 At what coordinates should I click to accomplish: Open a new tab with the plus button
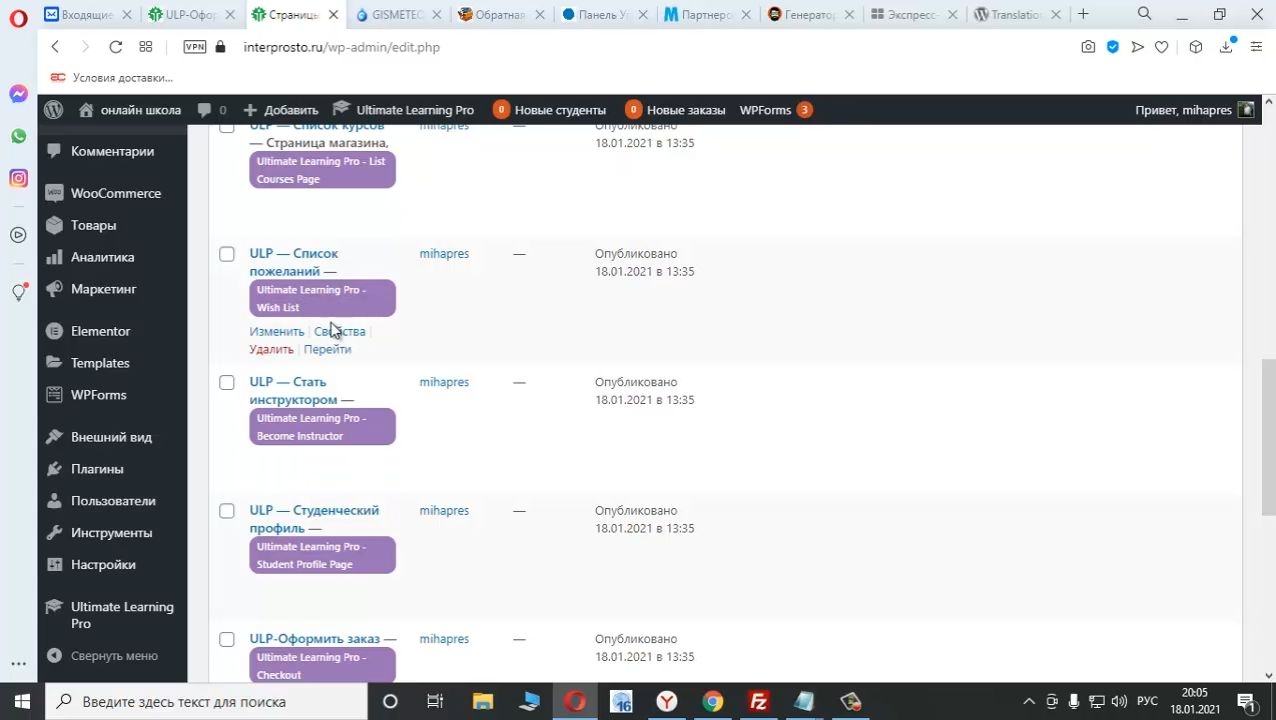coord(1083,14)
